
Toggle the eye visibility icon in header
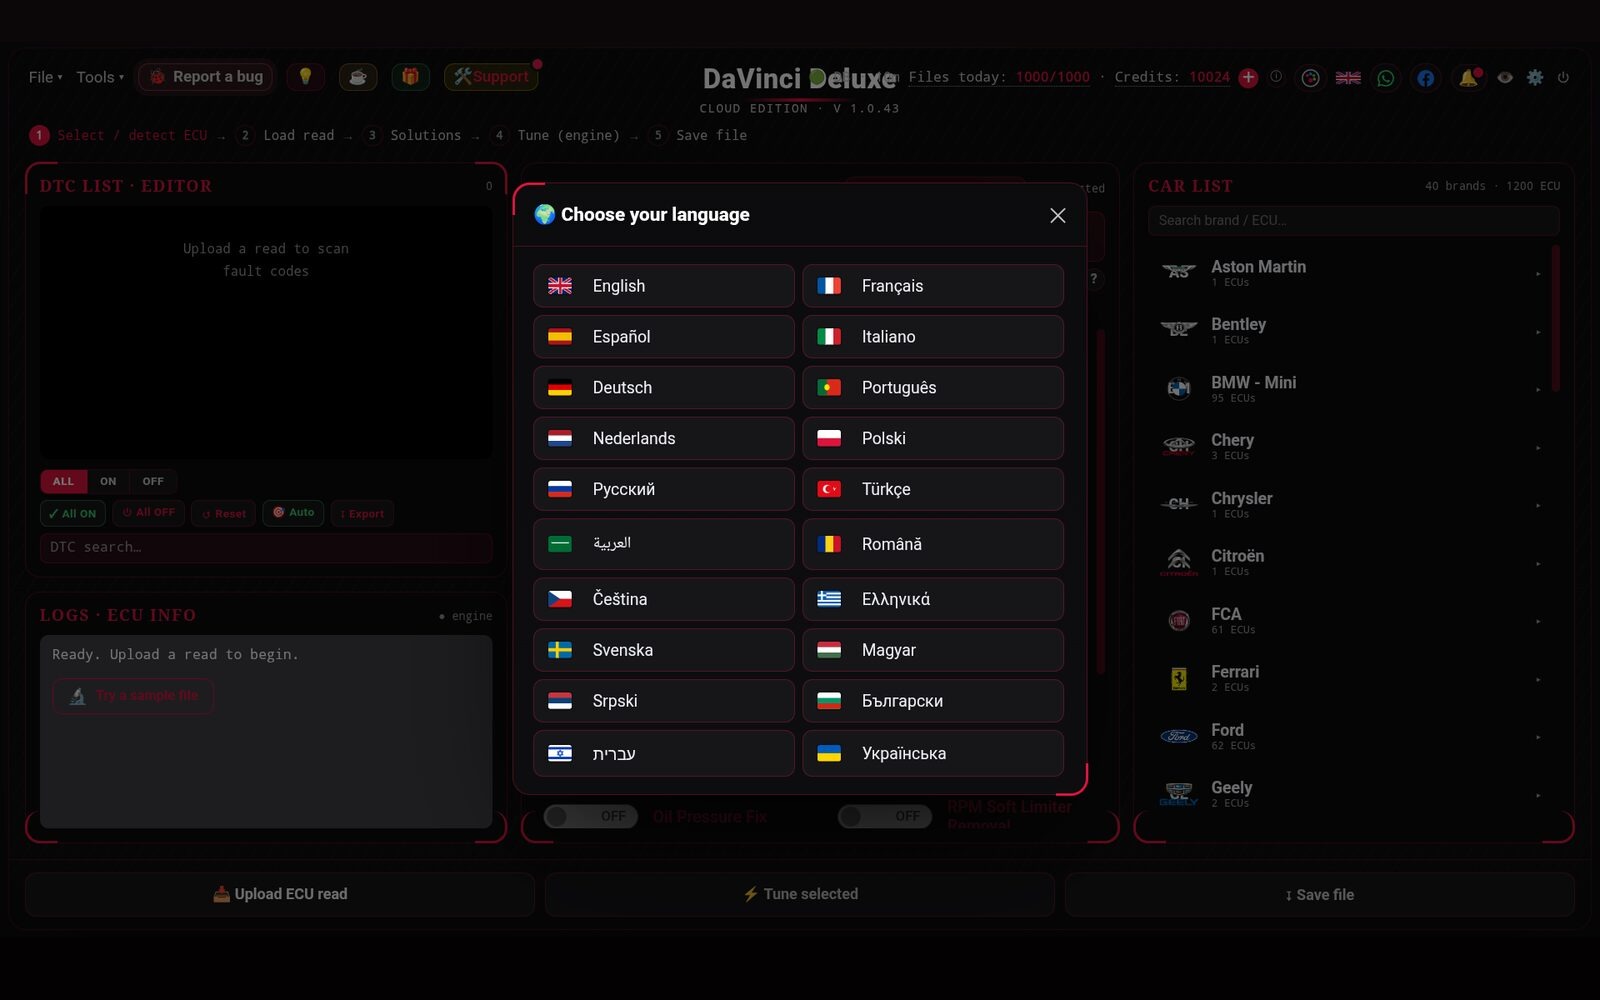tap(1505, 77)
